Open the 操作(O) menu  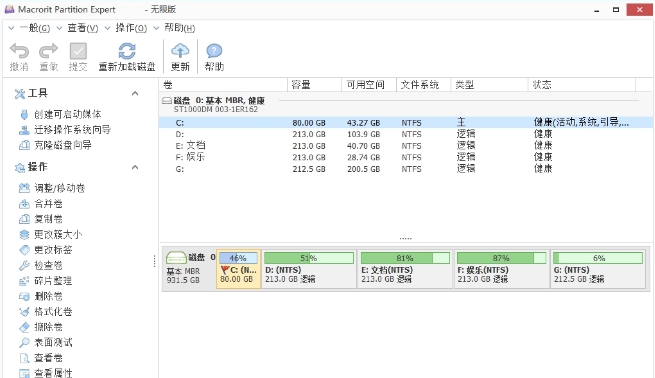point(131,28)
